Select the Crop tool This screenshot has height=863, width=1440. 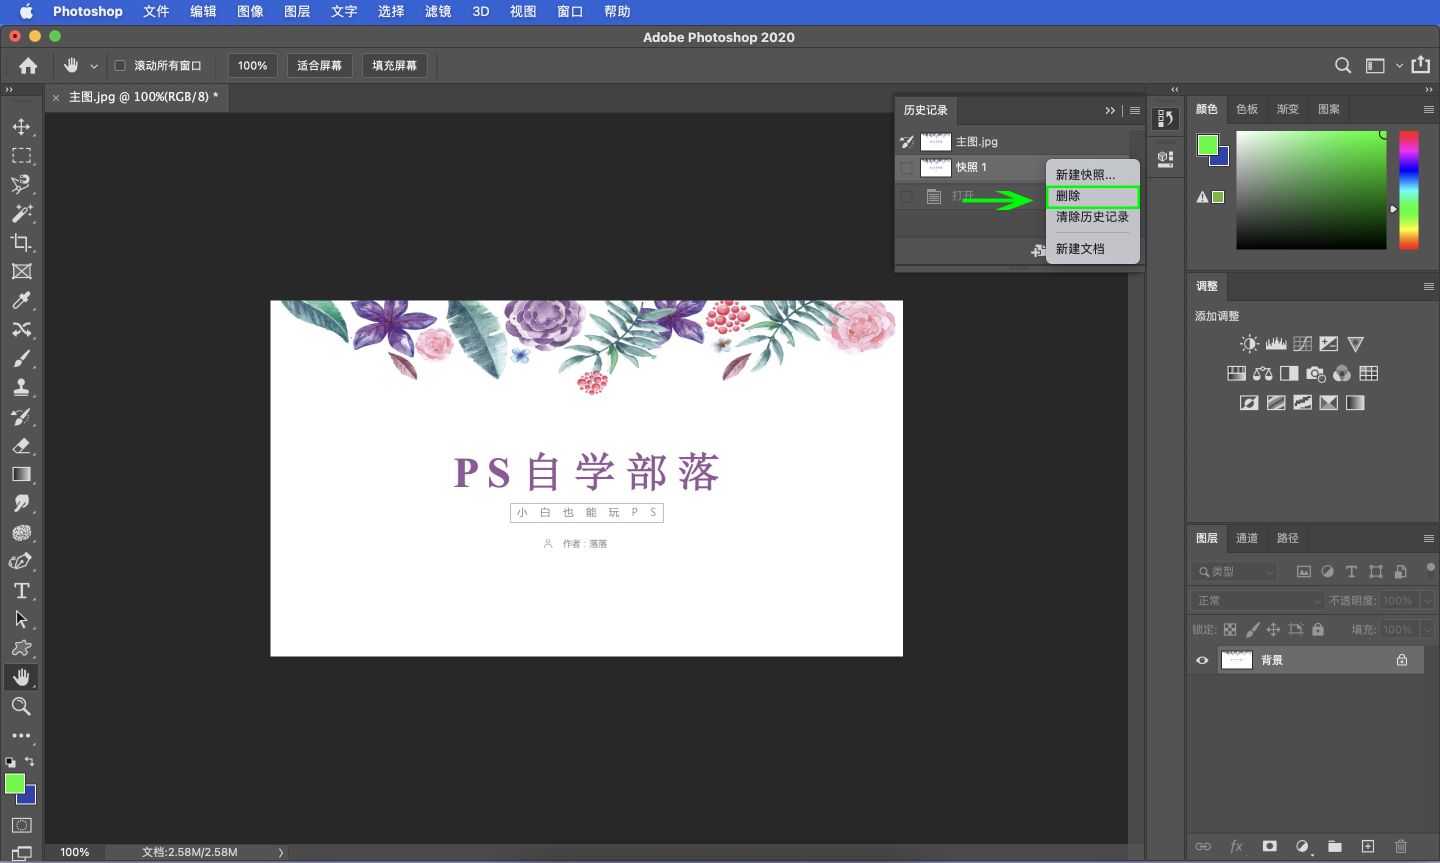pyautogui.click(x=22, y=242)
